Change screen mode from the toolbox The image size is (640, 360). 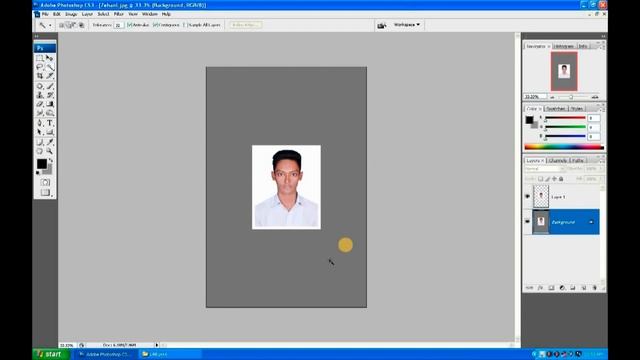pyautogui.click(x=45, y=193)
